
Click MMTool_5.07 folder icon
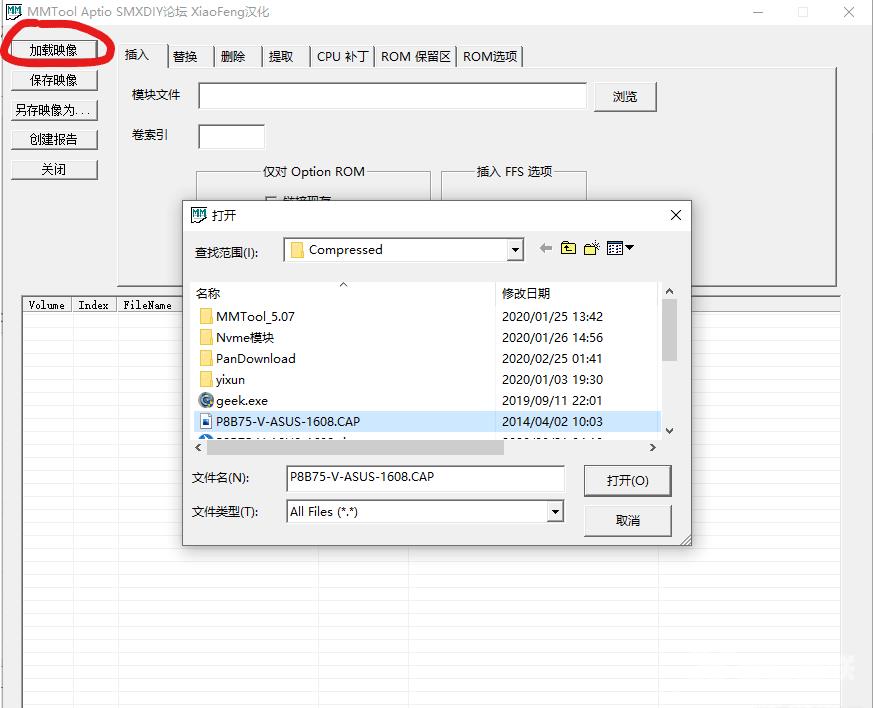click(205, 317)
